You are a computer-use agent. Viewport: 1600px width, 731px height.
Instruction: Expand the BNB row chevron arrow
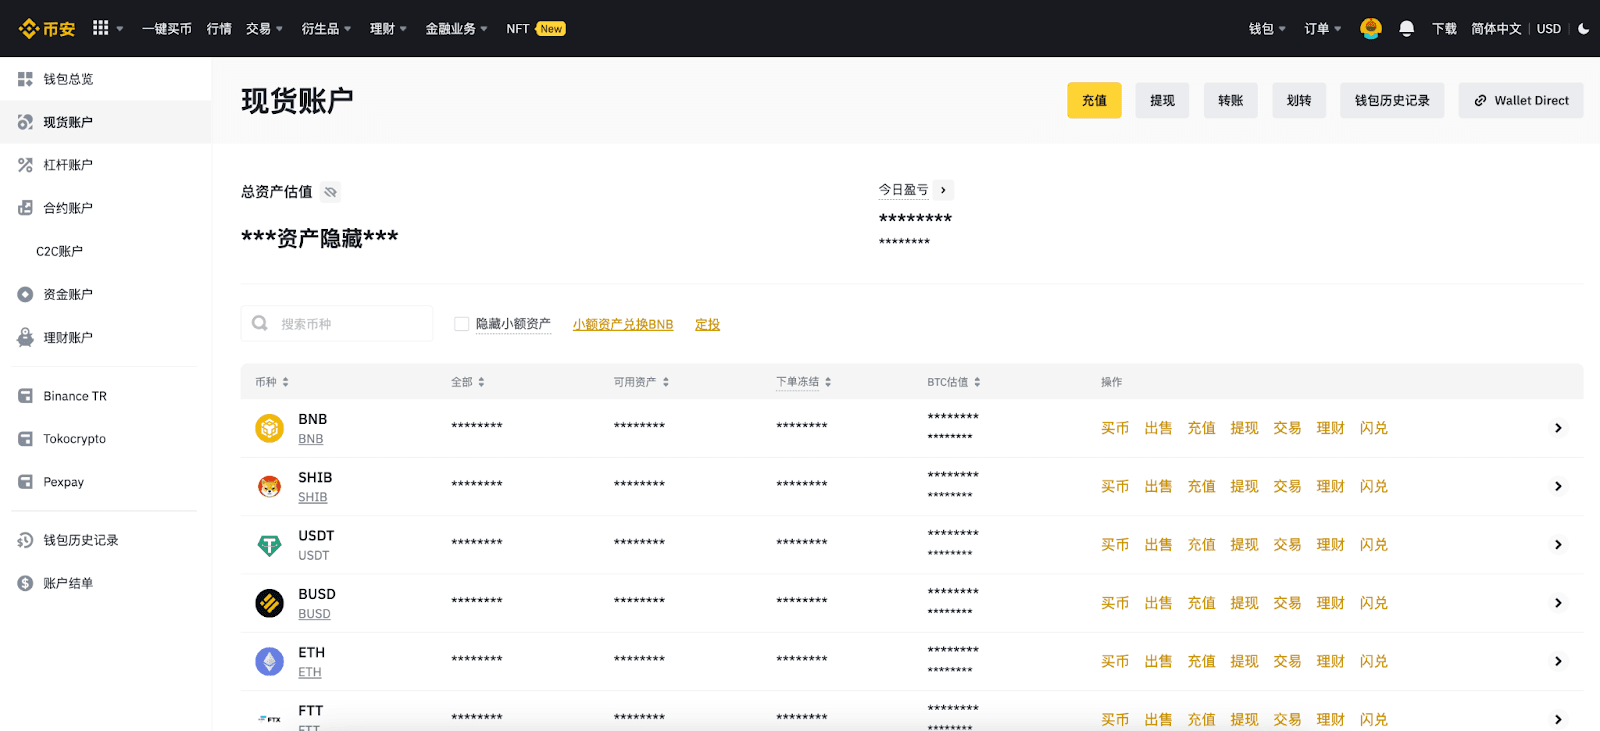(x=1558, y=428)
